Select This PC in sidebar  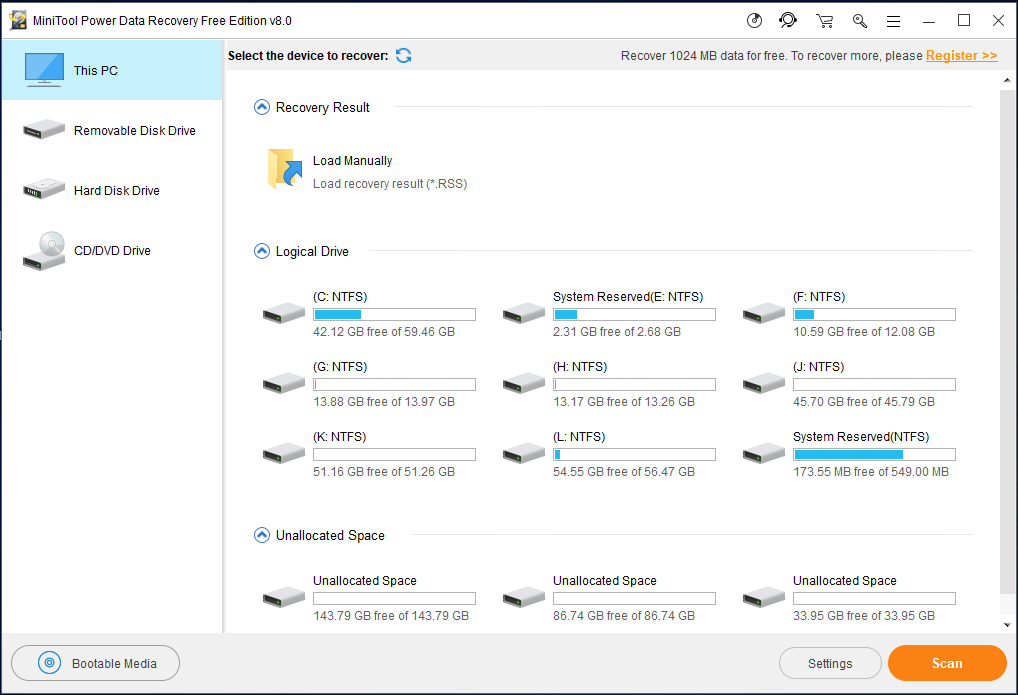112,70
